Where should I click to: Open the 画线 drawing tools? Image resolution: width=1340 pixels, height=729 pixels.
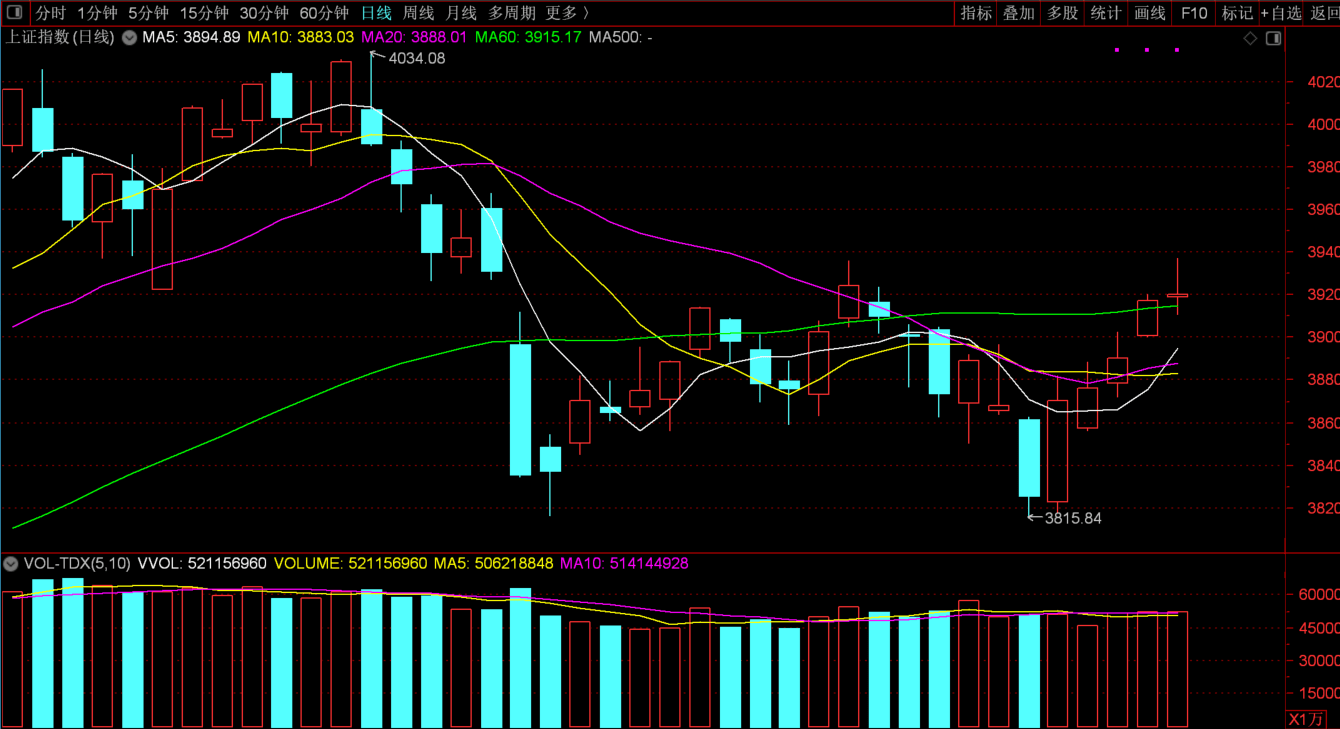(1150, 13)
